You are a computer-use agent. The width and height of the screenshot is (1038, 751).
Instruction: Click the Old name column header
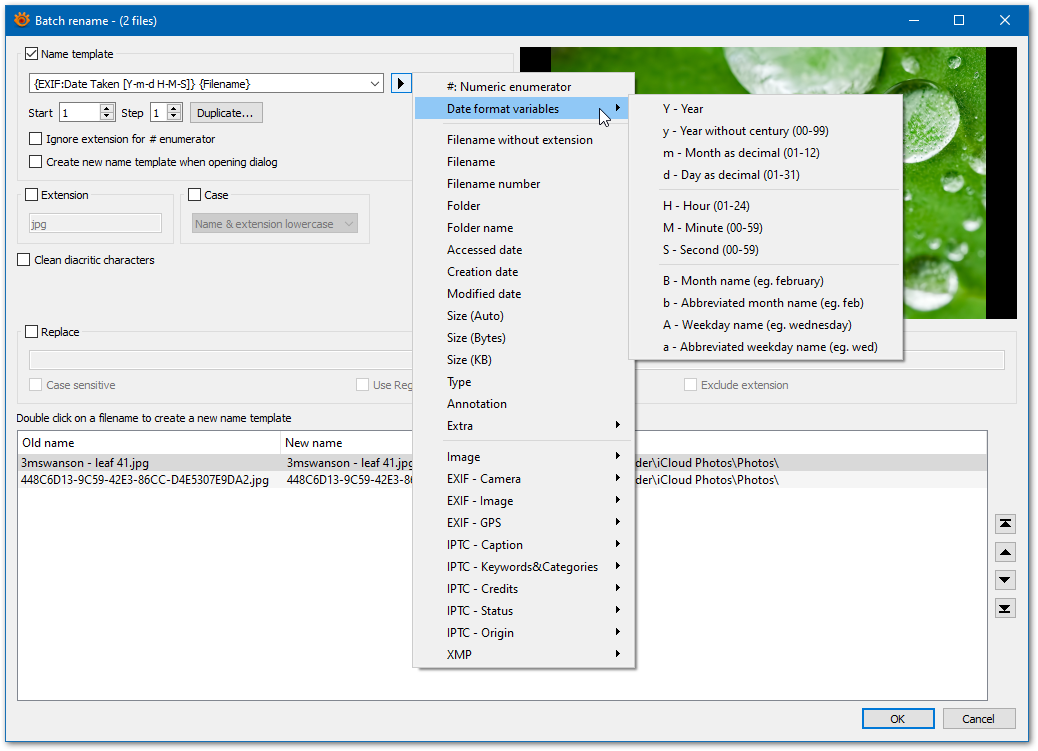(x=48, y=443)
